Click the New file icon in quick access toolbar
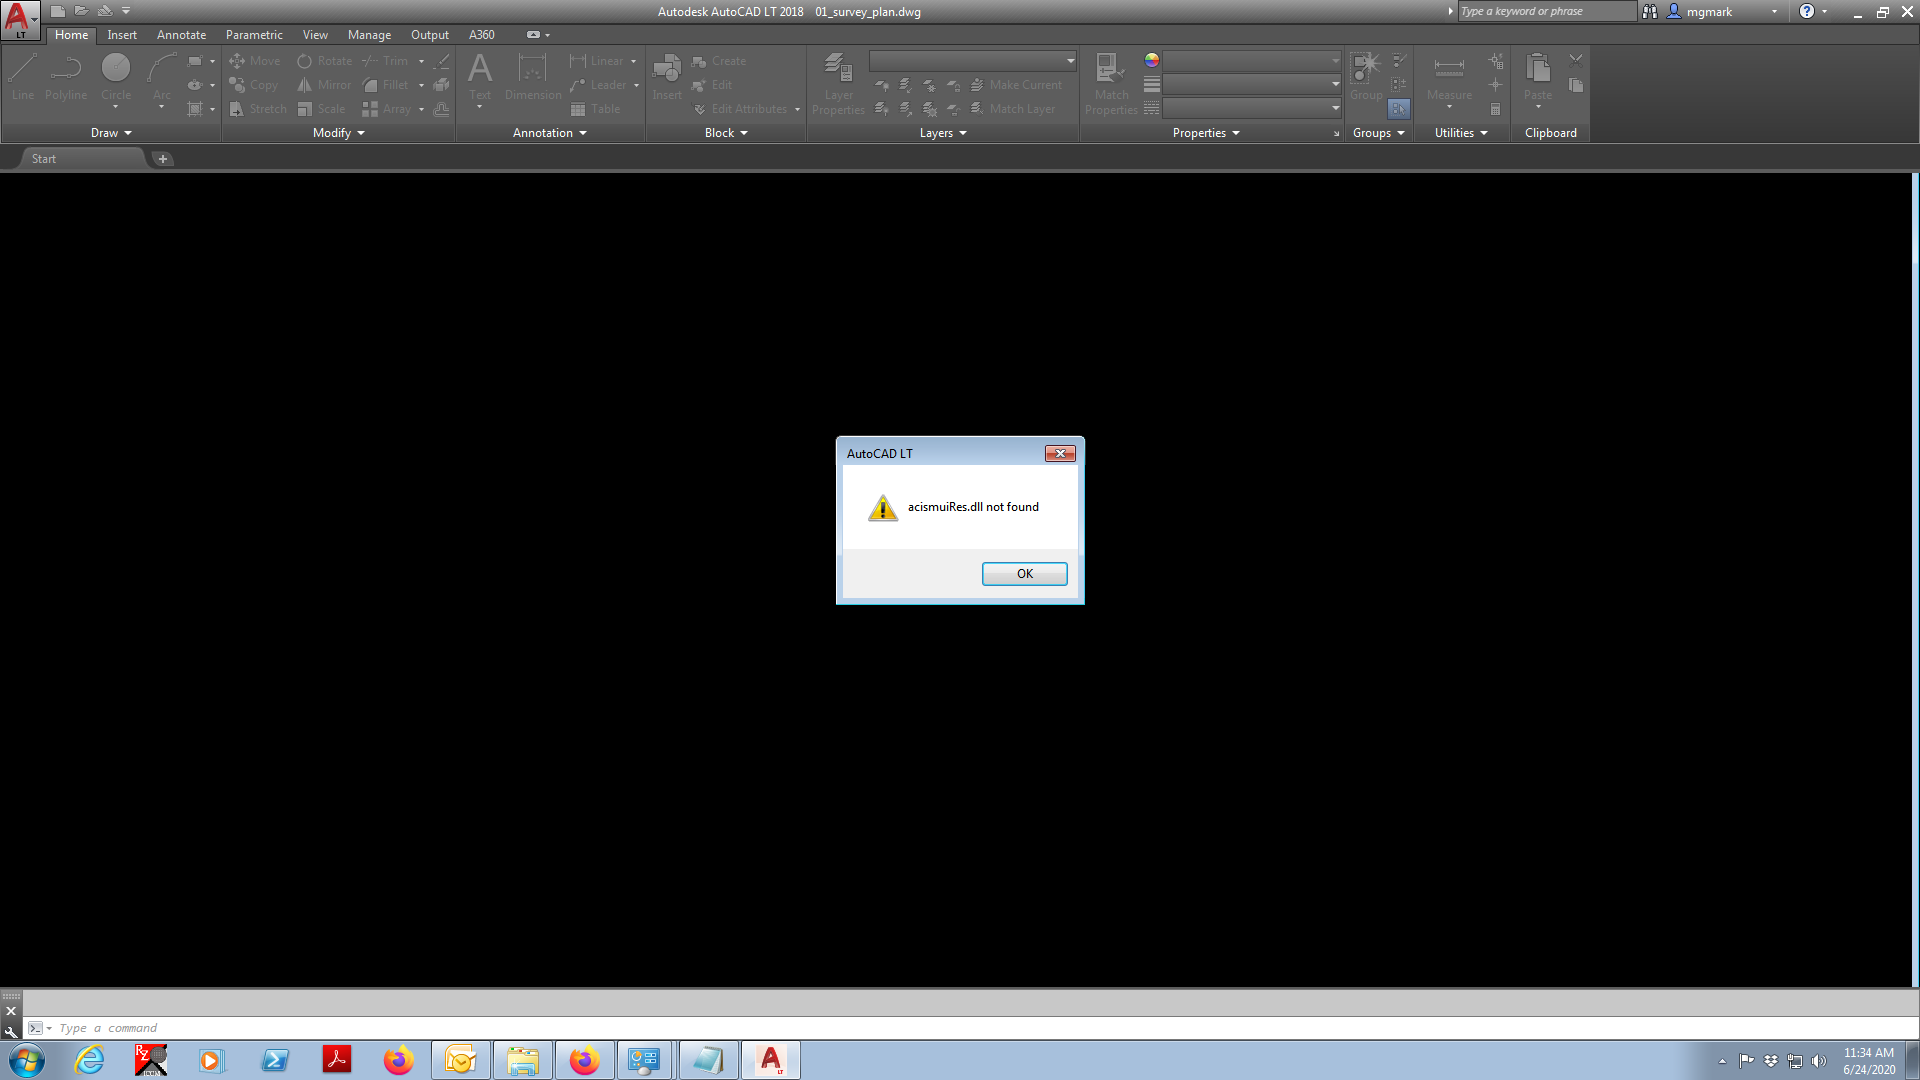Screen dimensions: 1920x1080 pos(58,11)
